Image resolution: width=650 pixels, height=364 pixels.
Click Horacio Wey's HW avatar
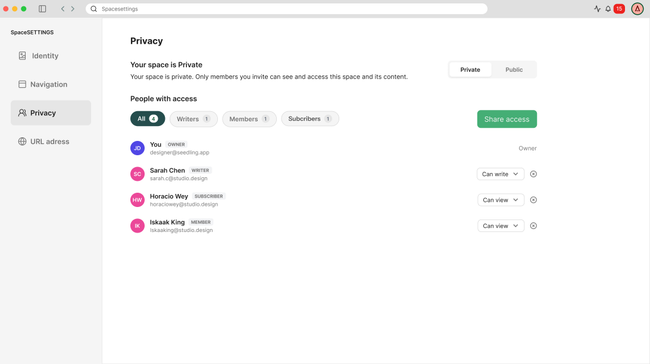(x=137, y=200)
